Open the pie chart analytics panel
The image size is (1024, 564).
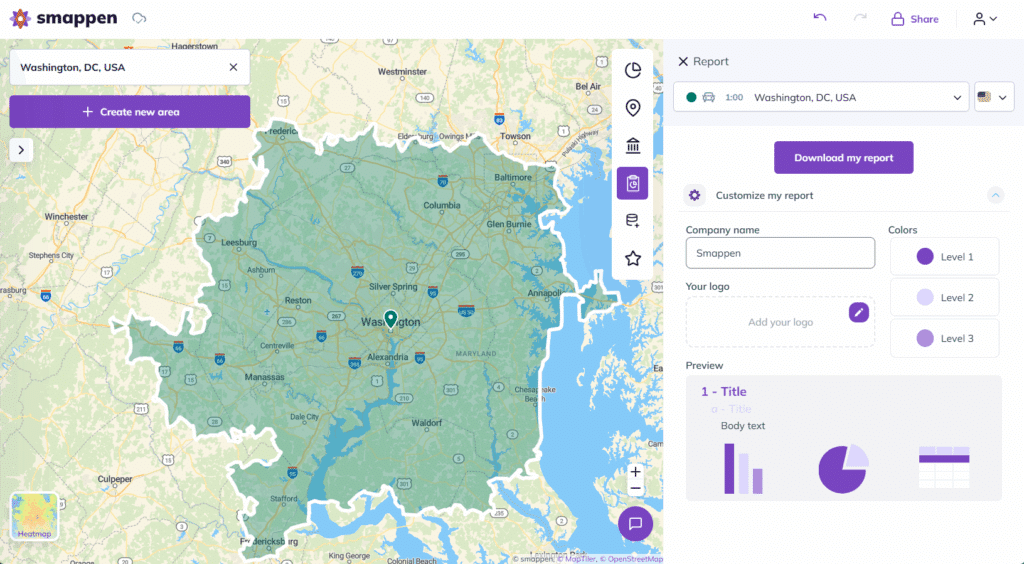(x=632, y=70)
